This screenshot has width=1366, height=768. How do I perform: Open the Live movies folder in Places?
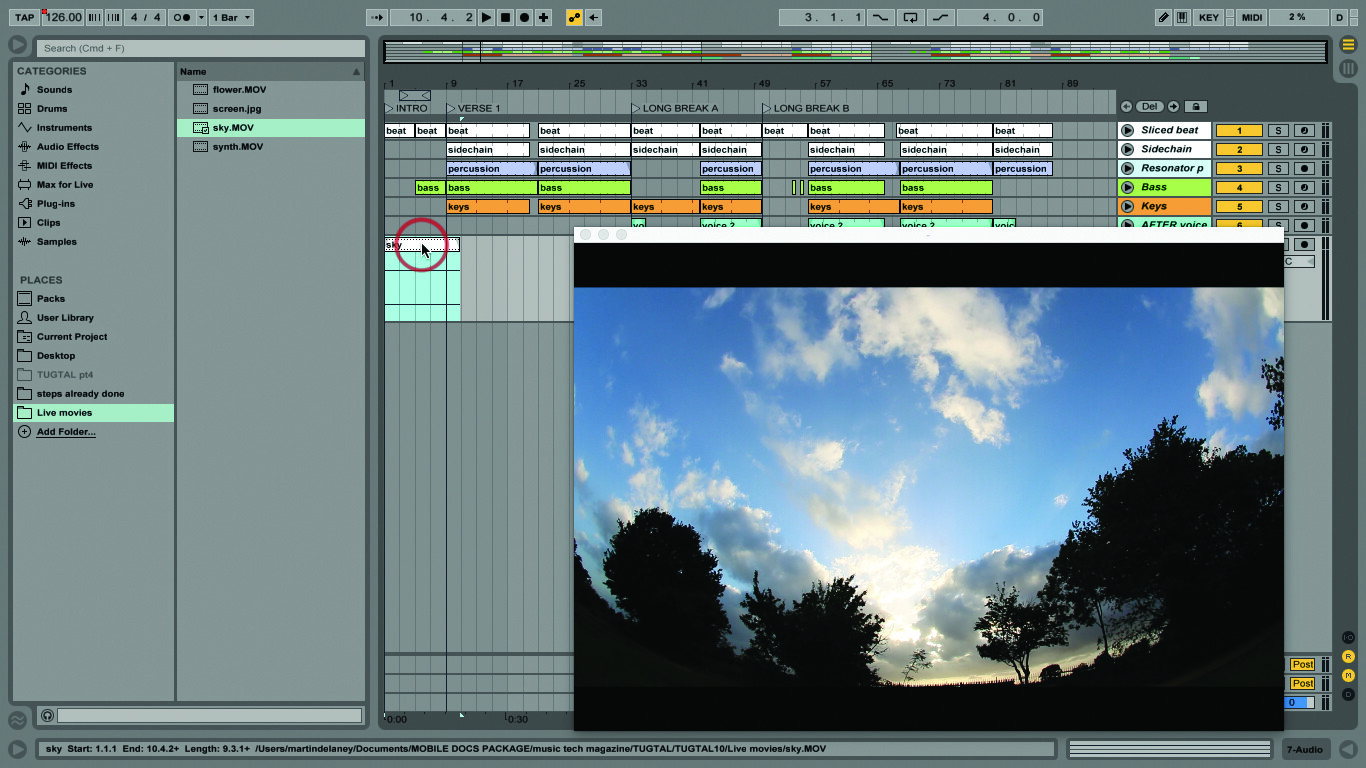(x=64, y=413)
